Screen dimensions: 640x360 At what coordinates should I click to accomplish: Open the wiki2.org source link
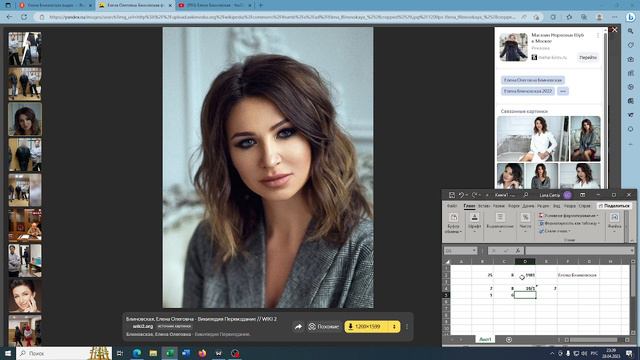142,327
